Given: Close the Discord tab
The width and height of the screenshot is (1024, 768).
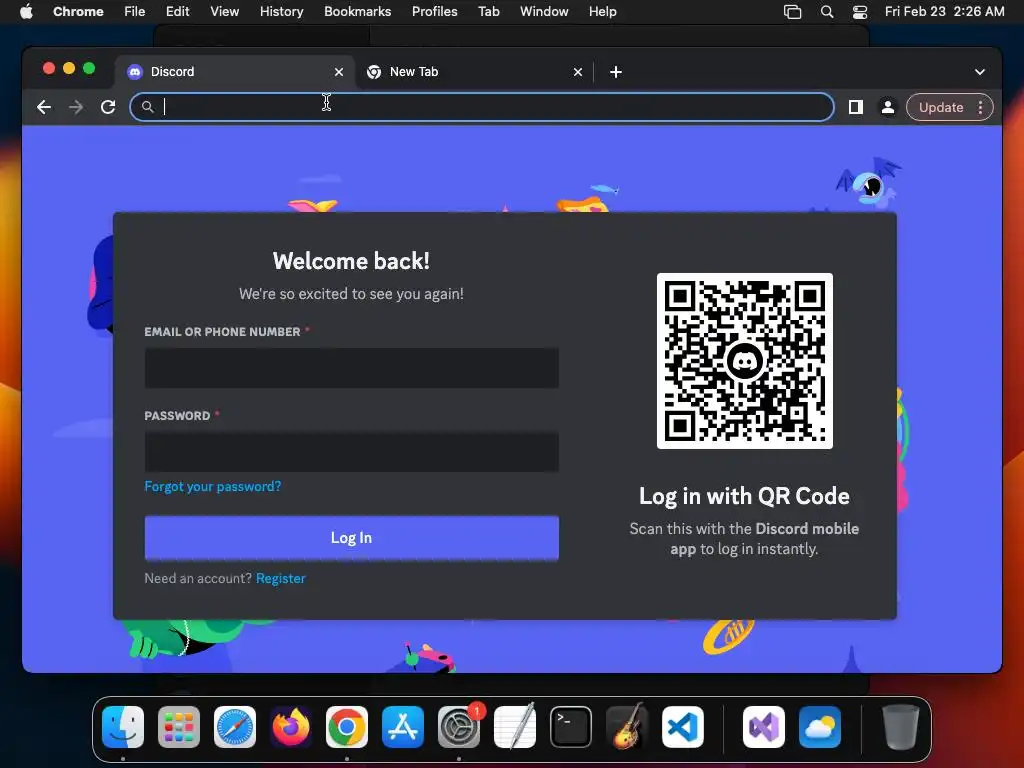Looking at the screenshot, I should [x=339, y=72].
